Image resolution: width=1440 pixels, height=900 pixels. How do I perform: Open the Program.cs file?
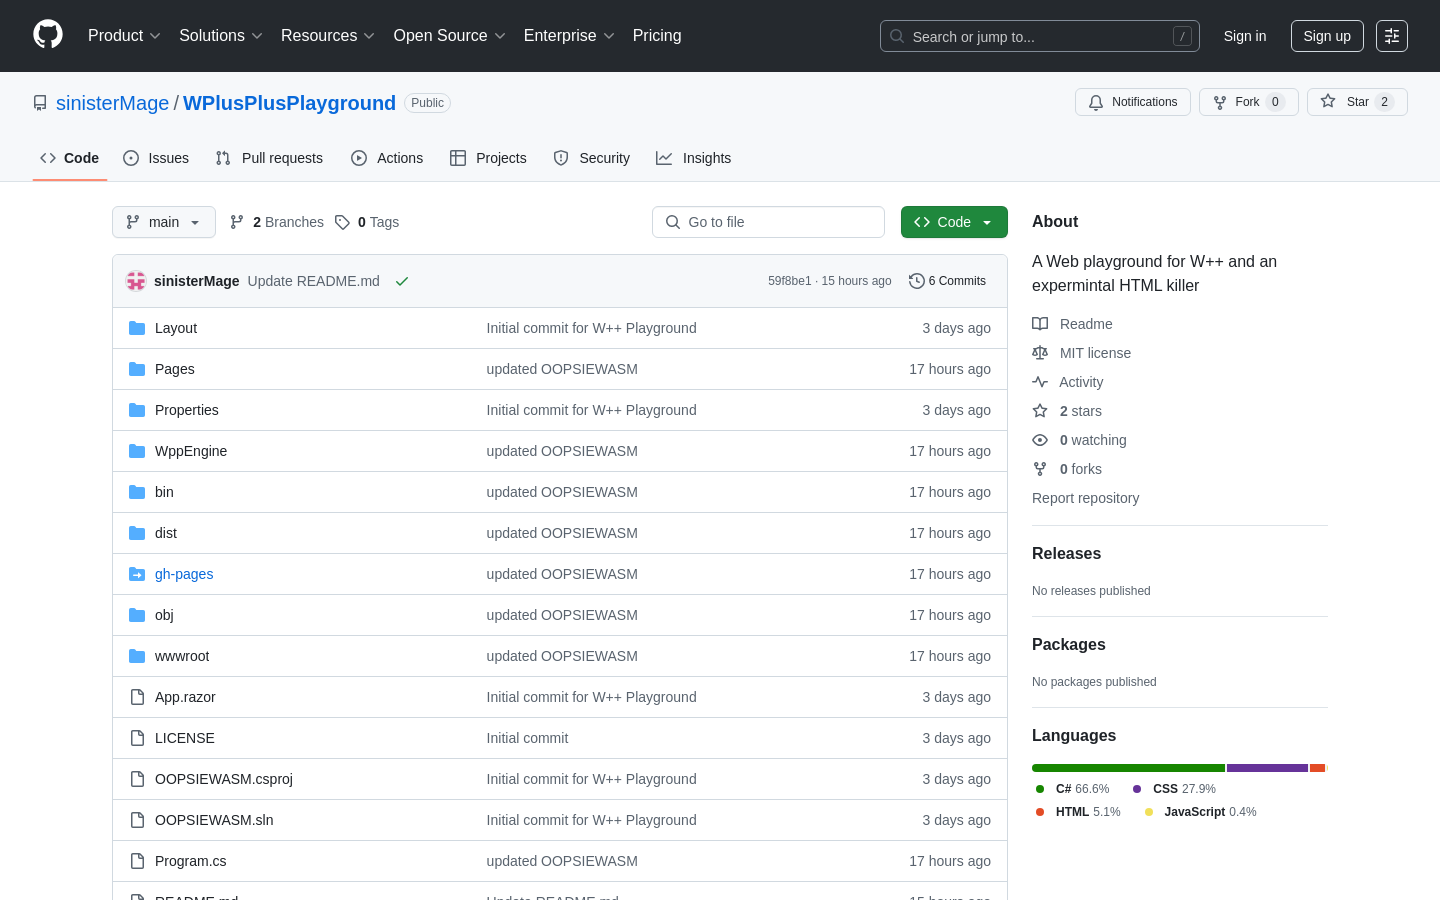click(191, 861)
